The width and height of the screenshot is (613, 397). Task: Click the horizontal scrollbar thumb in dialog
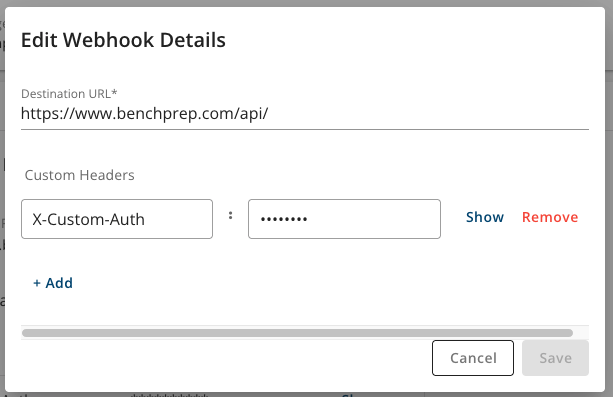coord(297,333)
